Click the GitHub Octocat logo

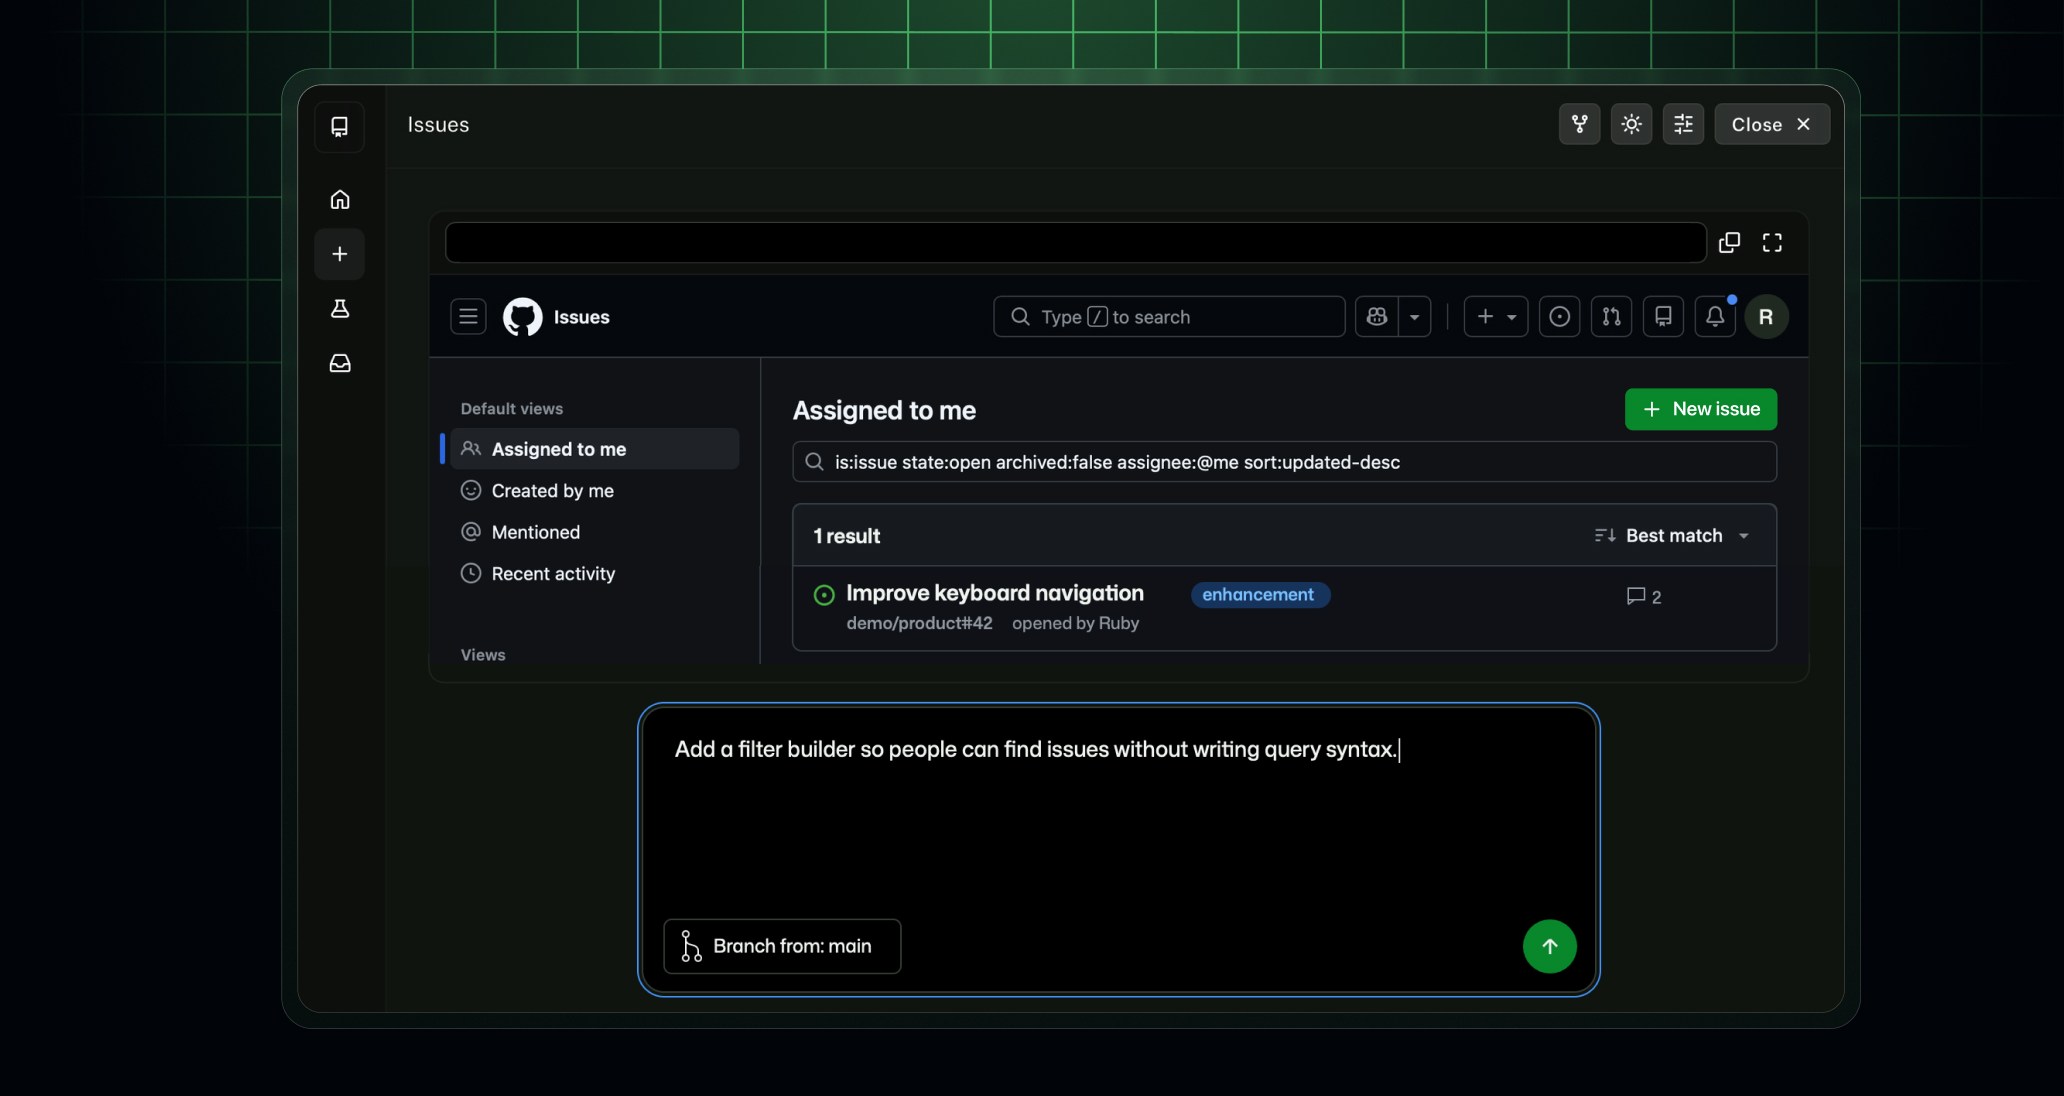522,317
